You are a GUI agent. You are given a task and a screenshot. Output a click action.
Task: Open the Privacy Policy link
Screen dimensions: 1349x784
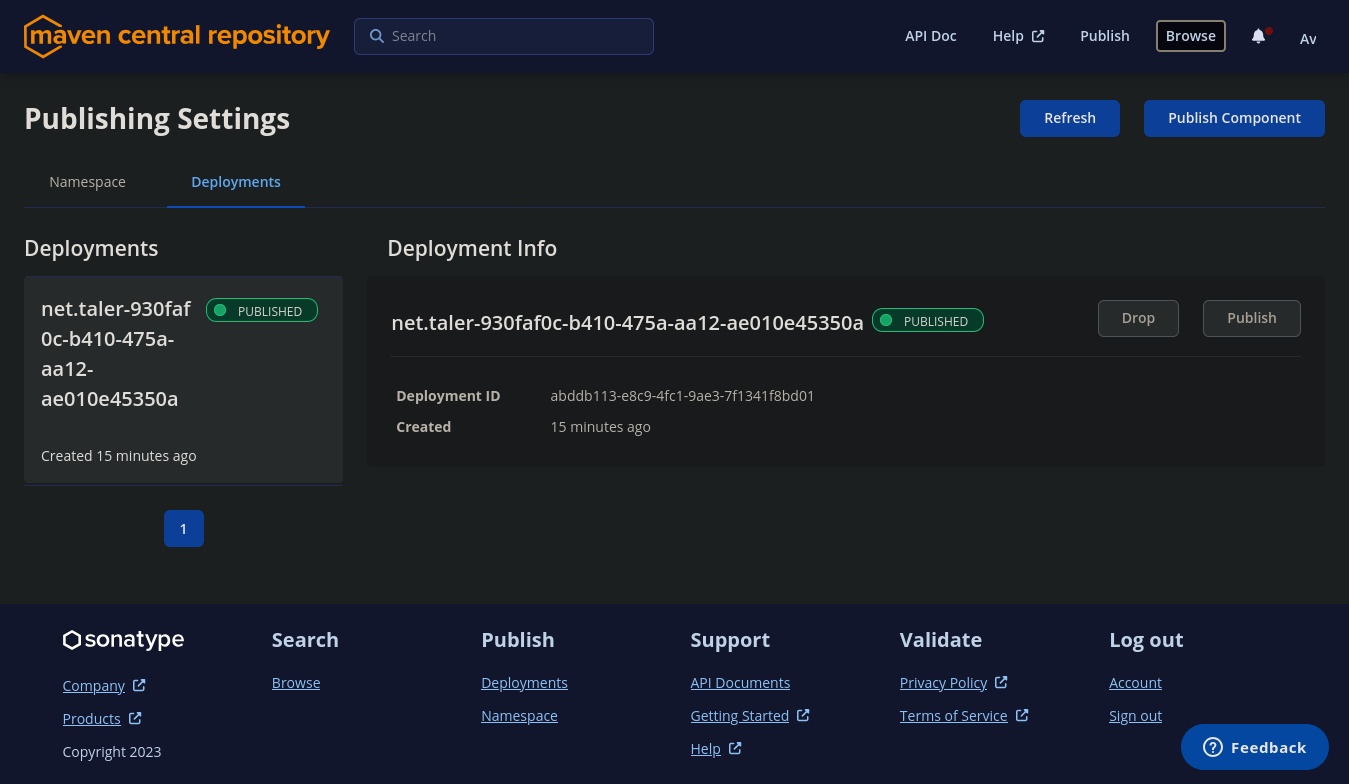click(943, 683)
